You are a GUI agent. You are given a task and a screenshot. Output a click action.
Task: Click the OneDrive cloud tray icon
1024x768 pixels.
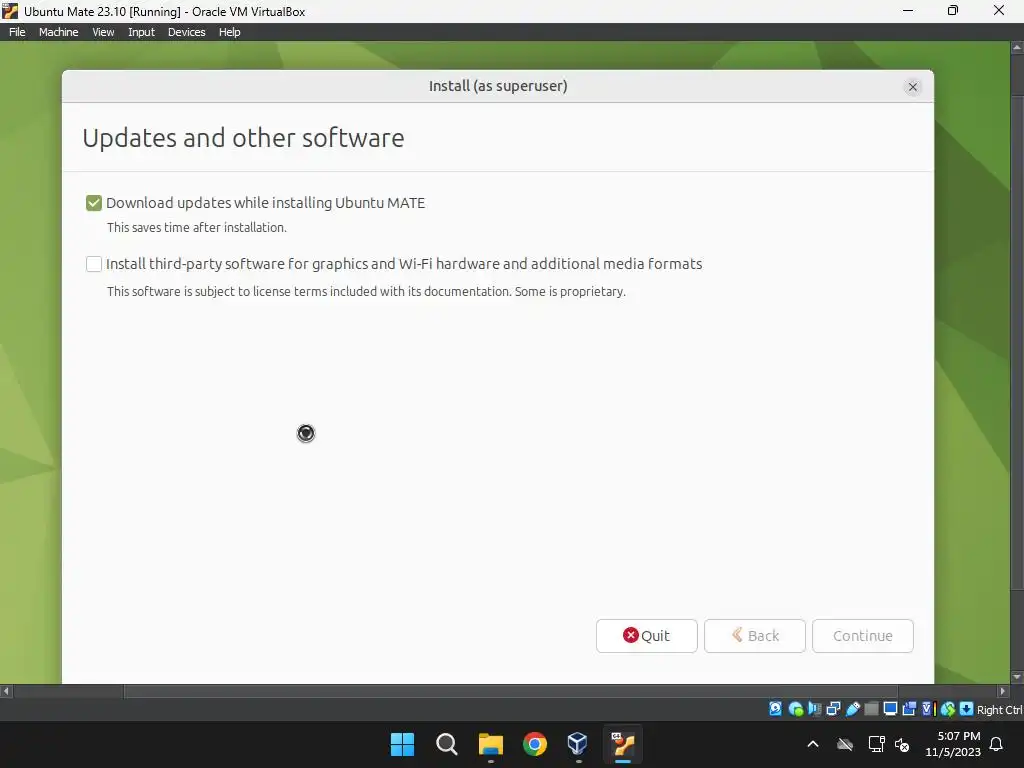point(845,744)
